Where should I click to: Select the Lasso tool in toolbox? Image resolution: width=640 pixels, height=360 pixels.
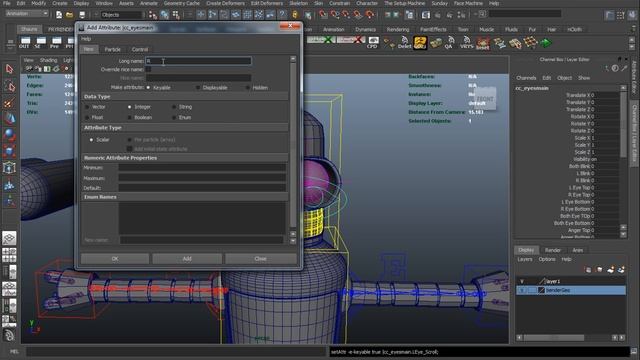[9, 86]
